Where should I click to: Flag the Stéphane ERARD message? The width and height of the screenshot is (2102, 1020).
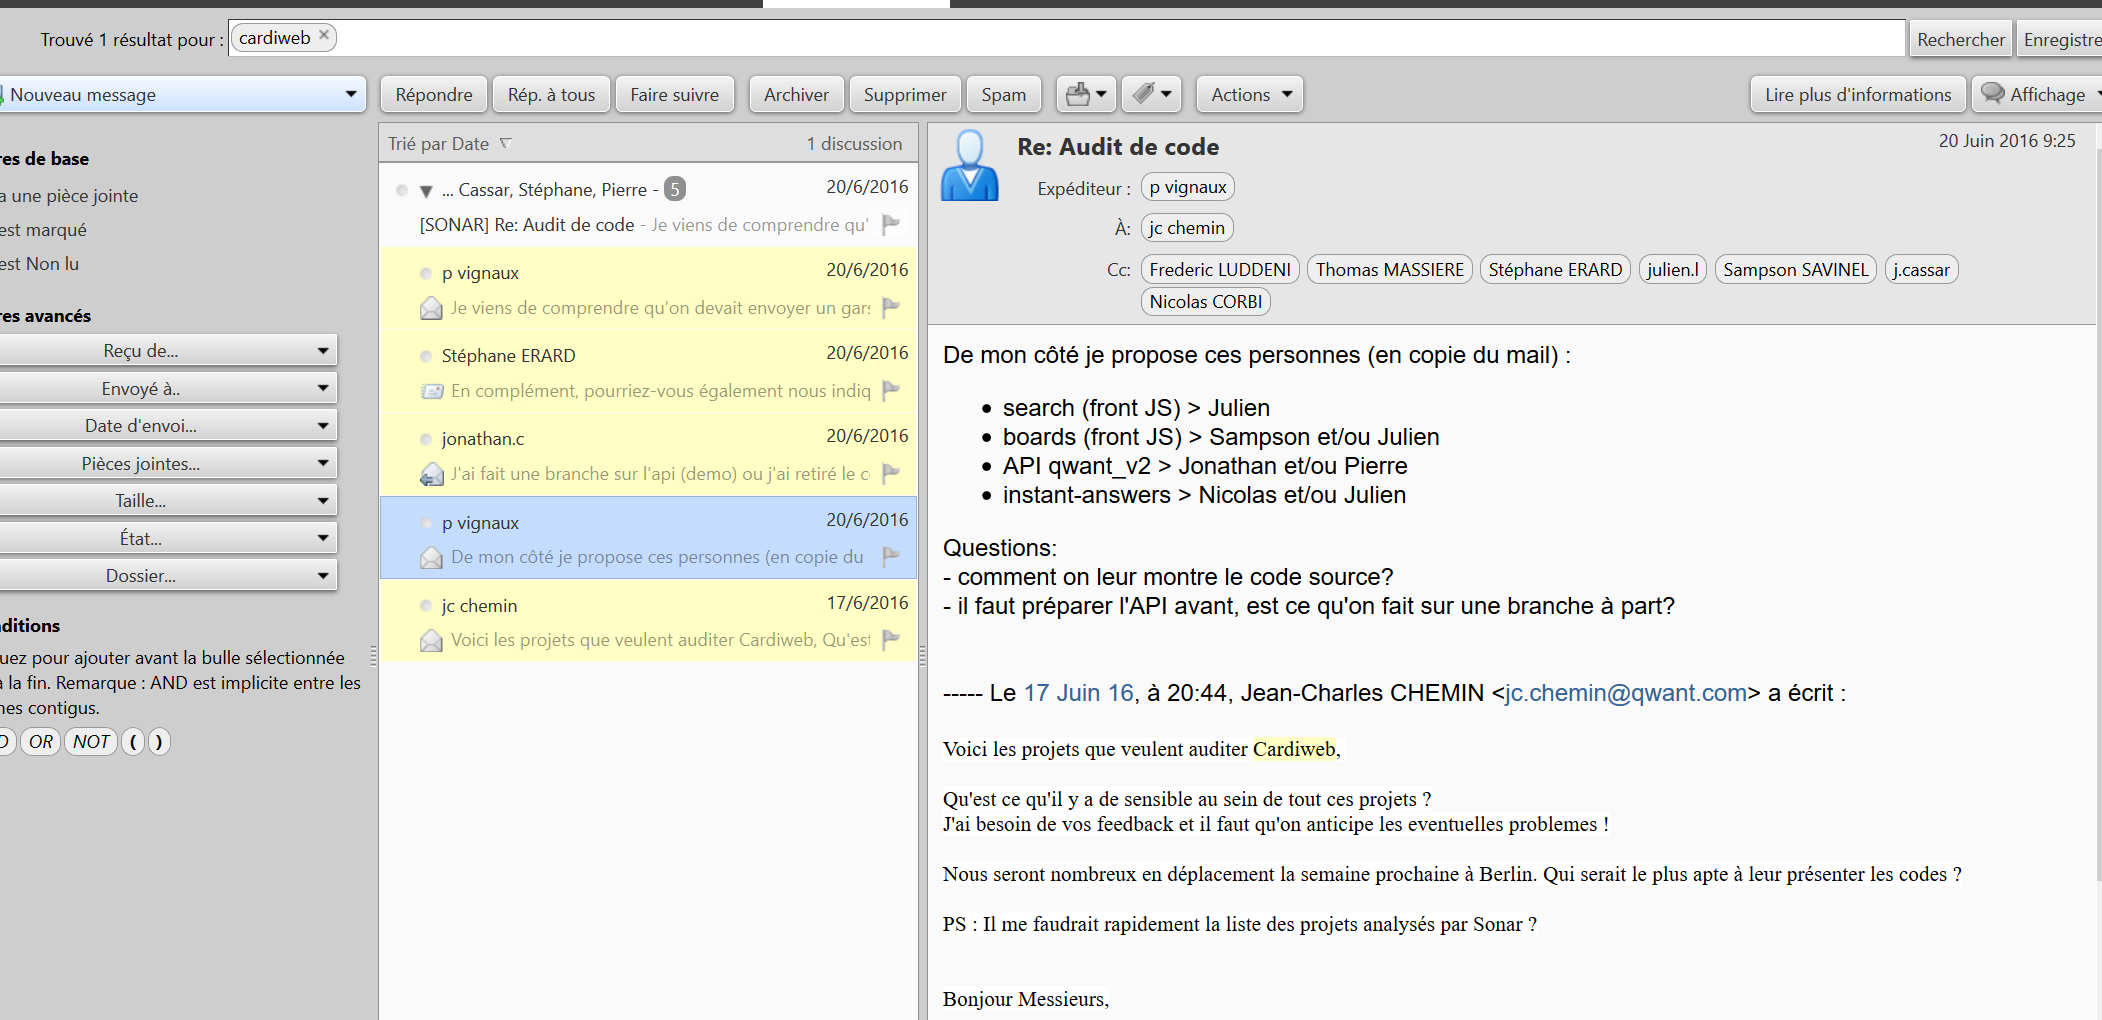(x=891, y=390)
